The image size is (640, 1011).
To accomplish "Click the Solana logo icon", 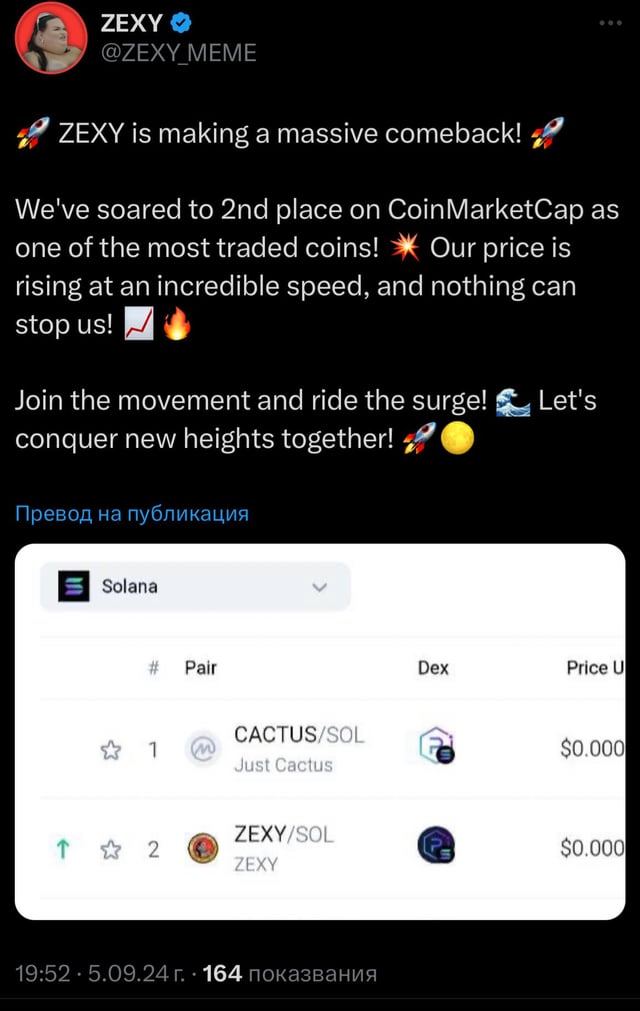I will 72,586.
